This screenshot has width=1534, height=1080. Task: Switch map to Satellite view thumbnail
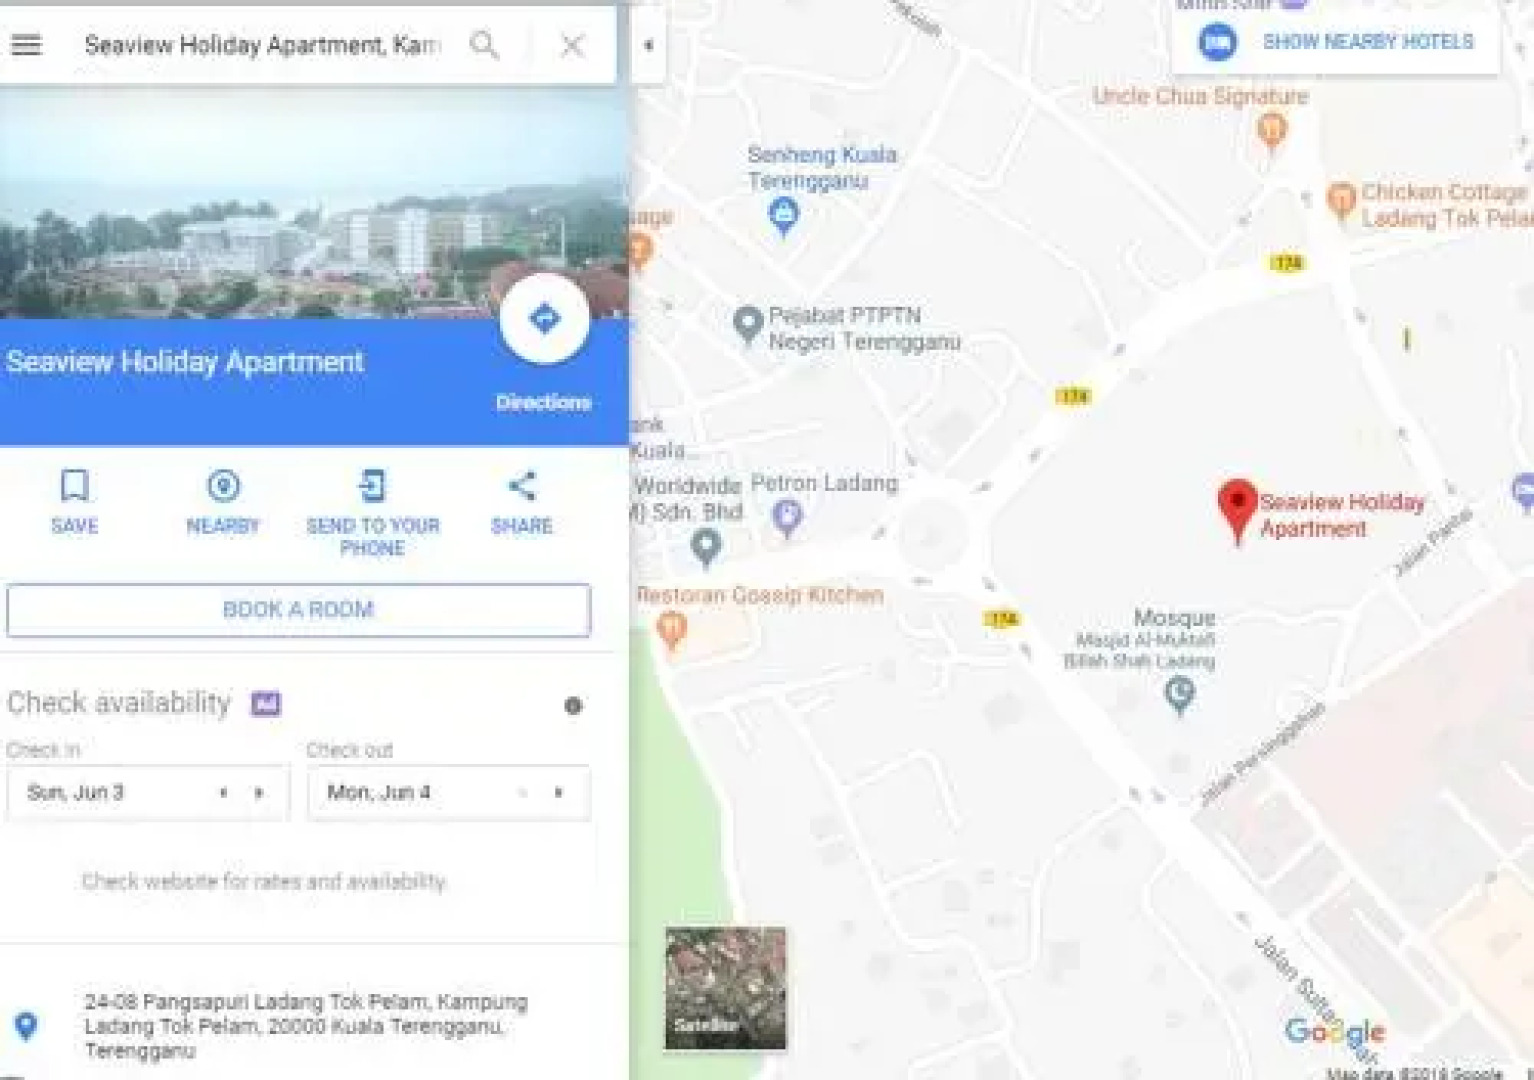[x=726, y=988]
